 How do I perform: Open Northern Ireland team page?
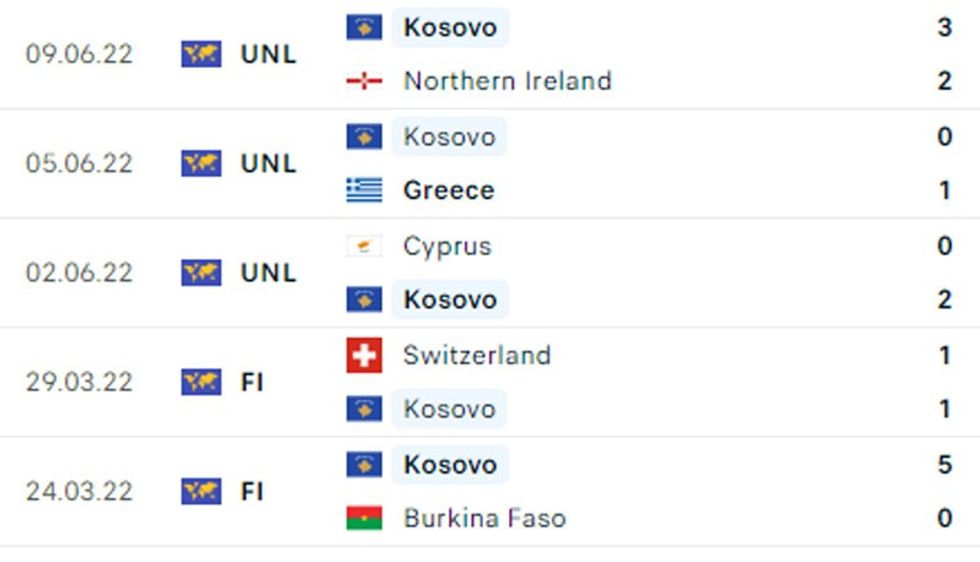[x=507, y=82]
